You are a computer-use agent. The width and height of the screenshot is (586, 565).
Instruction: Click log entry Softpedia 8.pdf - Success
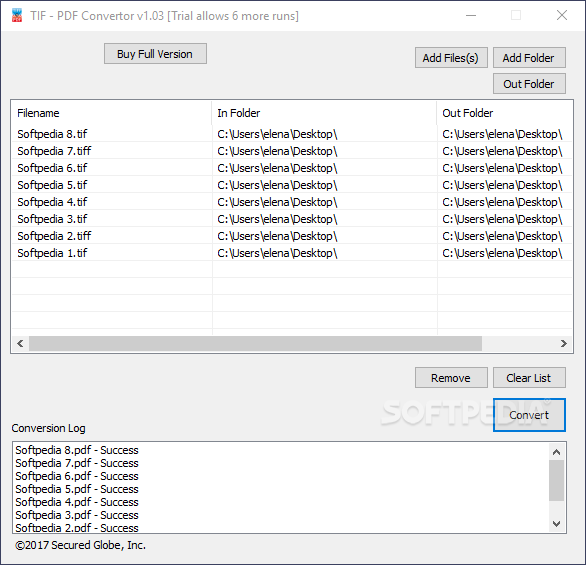tap(77, 450)
